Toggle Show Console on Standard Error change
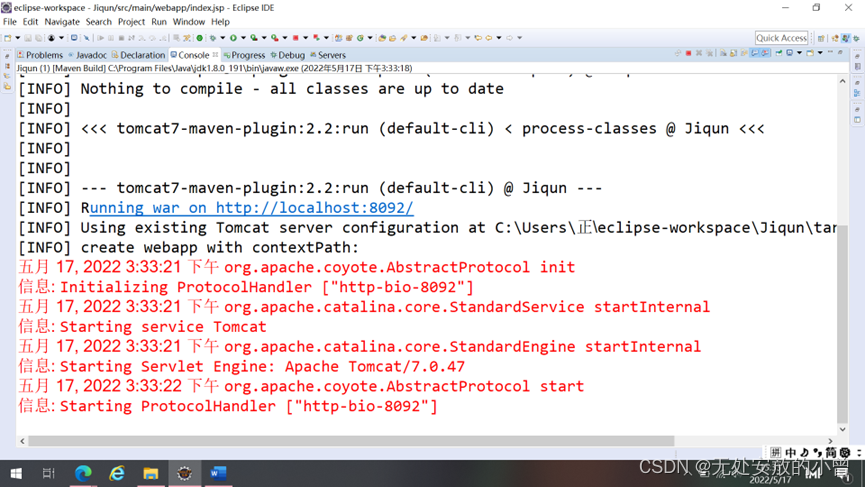 (766, 53)
